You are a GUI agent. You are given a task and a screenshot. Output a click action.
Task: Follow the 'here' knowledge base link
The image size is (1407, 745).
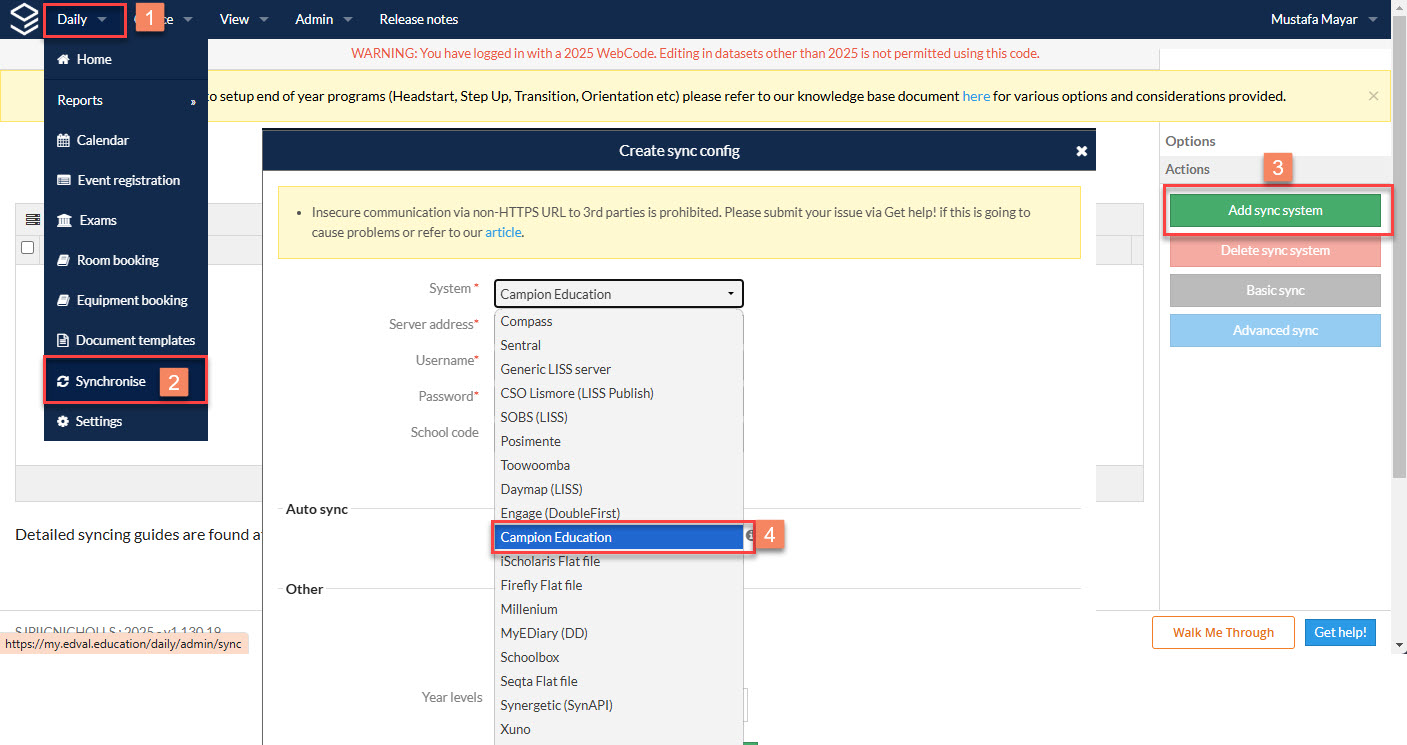(x=976, y=97)
